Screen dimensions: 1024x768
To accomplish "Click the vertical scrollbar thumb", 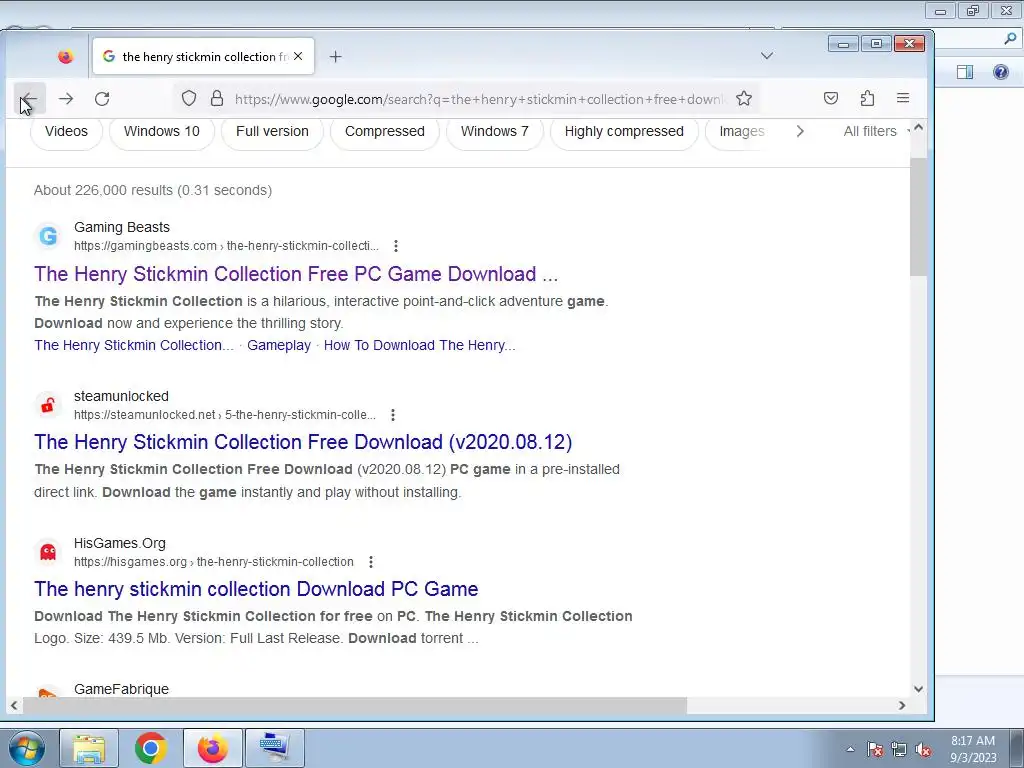I will coord(918,217).
